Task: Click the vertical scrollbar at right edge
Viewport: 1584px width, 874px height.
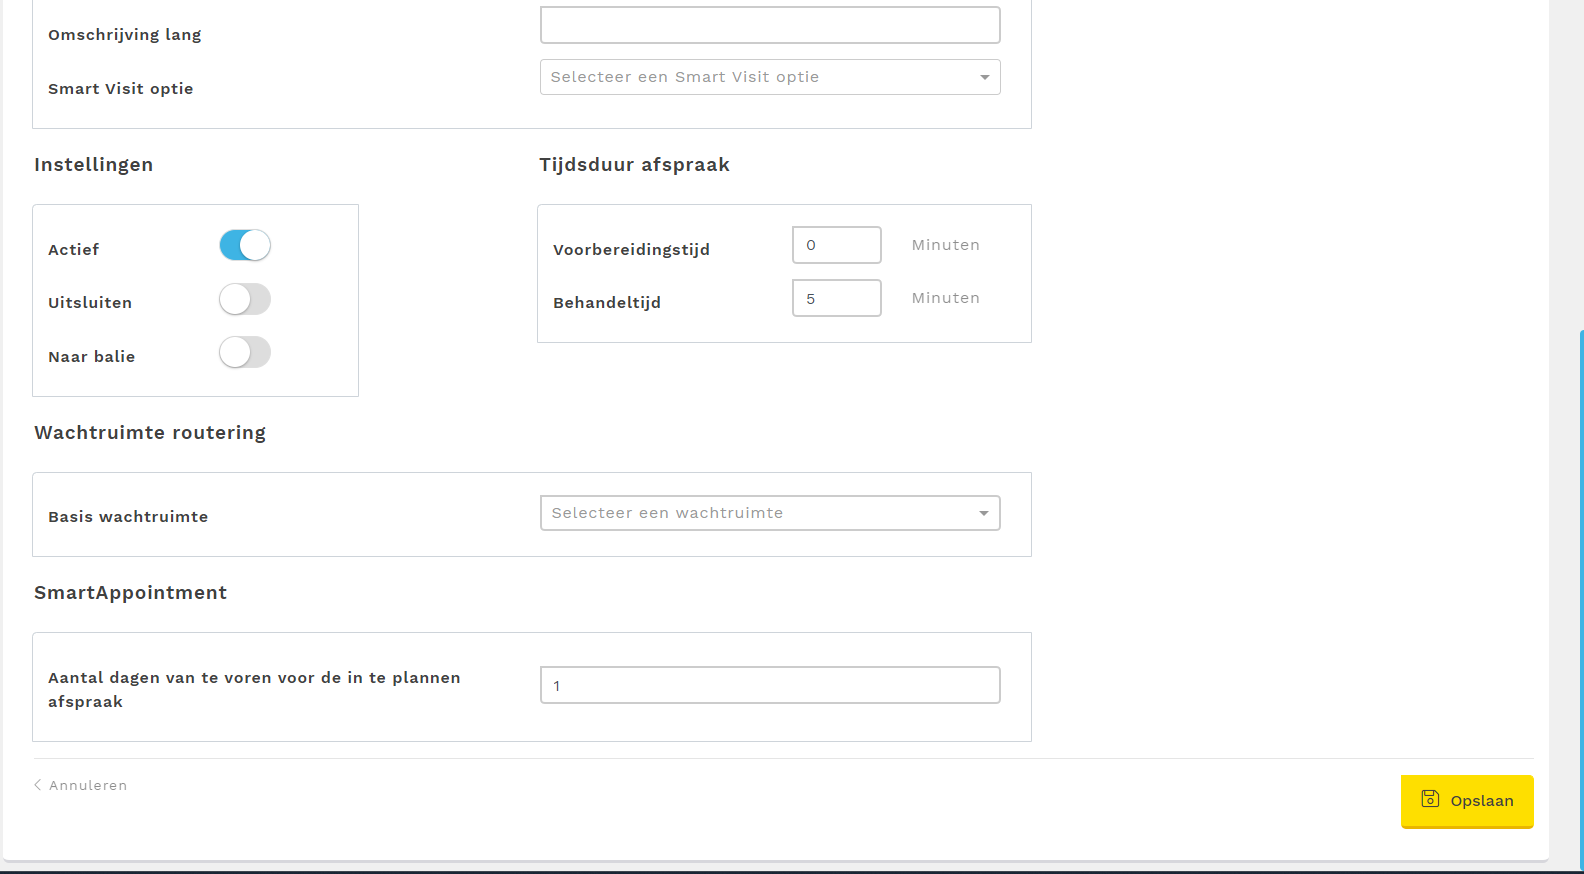Action: coord(1580,600)
